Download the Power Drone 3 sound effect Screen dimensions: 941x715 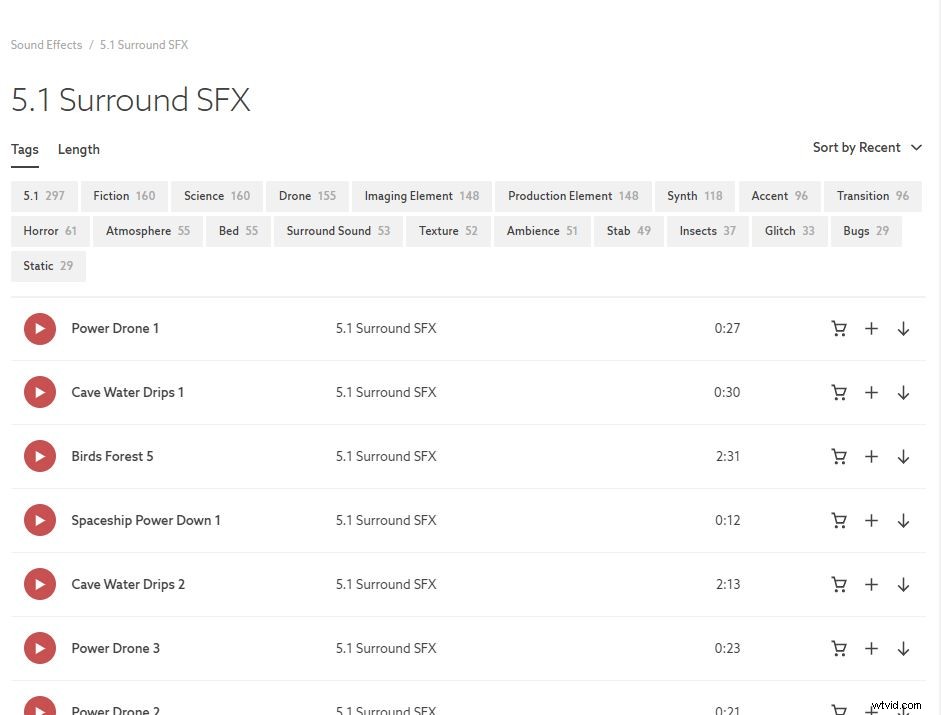pyautogui.click(x=903, y=648)
